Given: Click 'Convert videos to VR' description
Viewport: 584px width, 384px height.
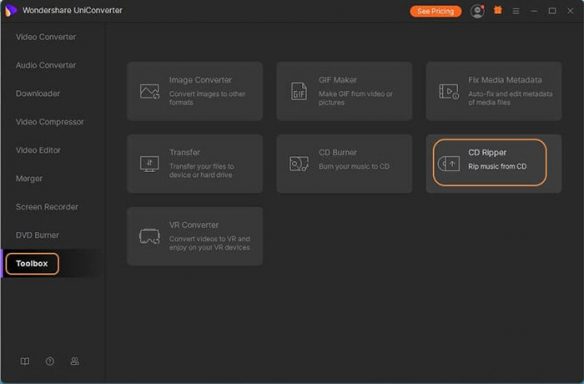Looking at the screenshot, I should (209, 243).
